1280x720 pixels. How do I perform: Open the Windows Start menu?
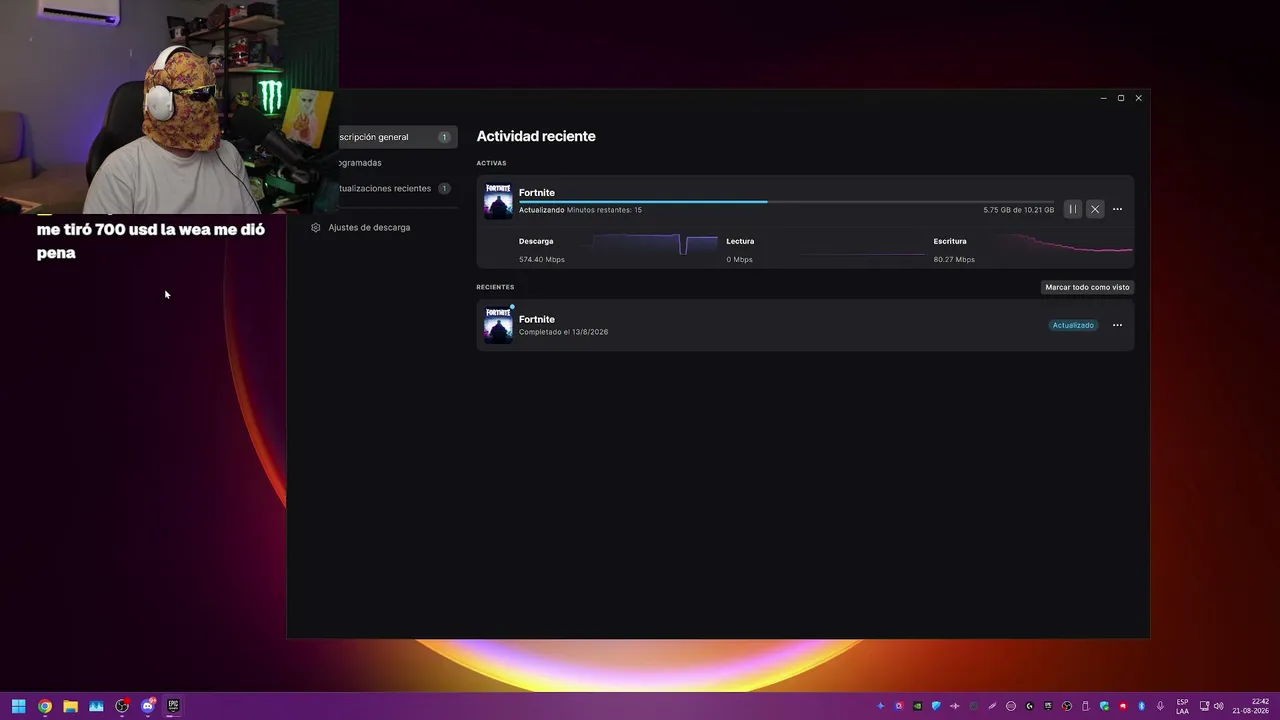tap(19, 706)
